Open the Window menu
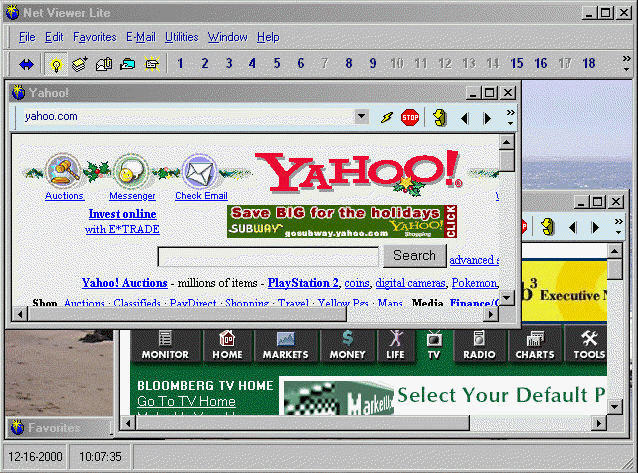Screen dimensions: 638x473 pyautogui.click(x=227, y=37)
